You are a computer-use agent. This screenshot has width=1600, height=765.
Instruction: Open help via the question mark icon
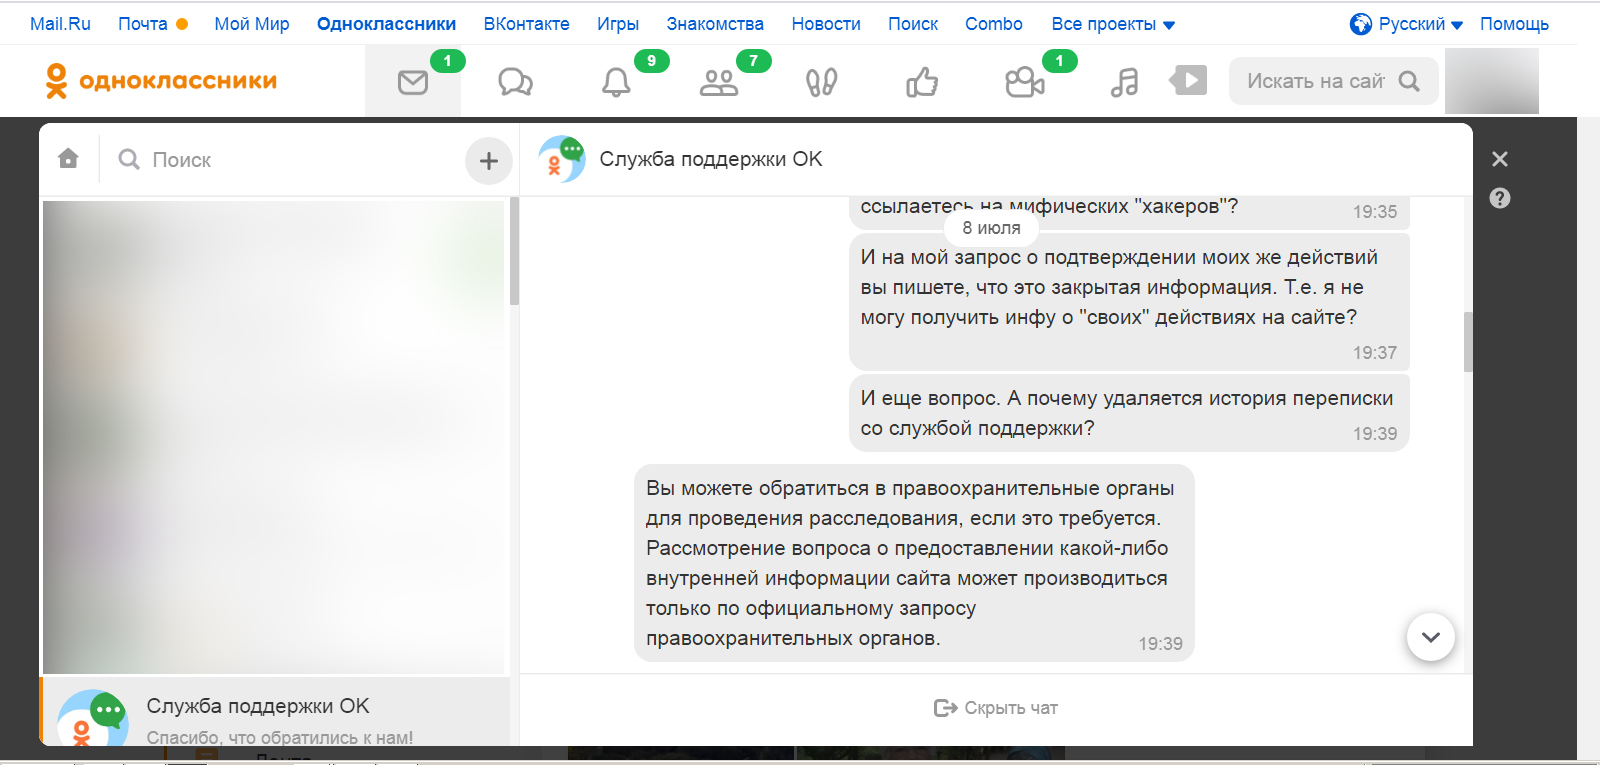[1500, 198]
